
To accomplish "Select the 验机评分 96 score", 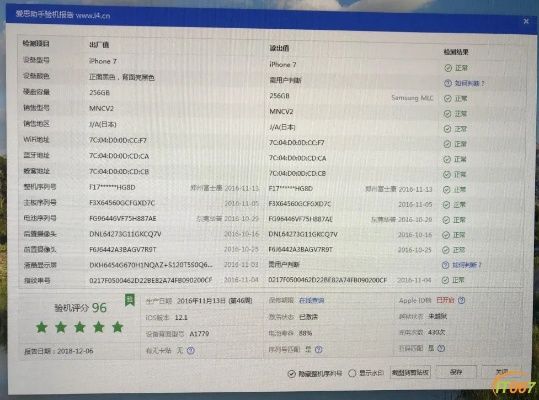I will click(x=80, y=308).
